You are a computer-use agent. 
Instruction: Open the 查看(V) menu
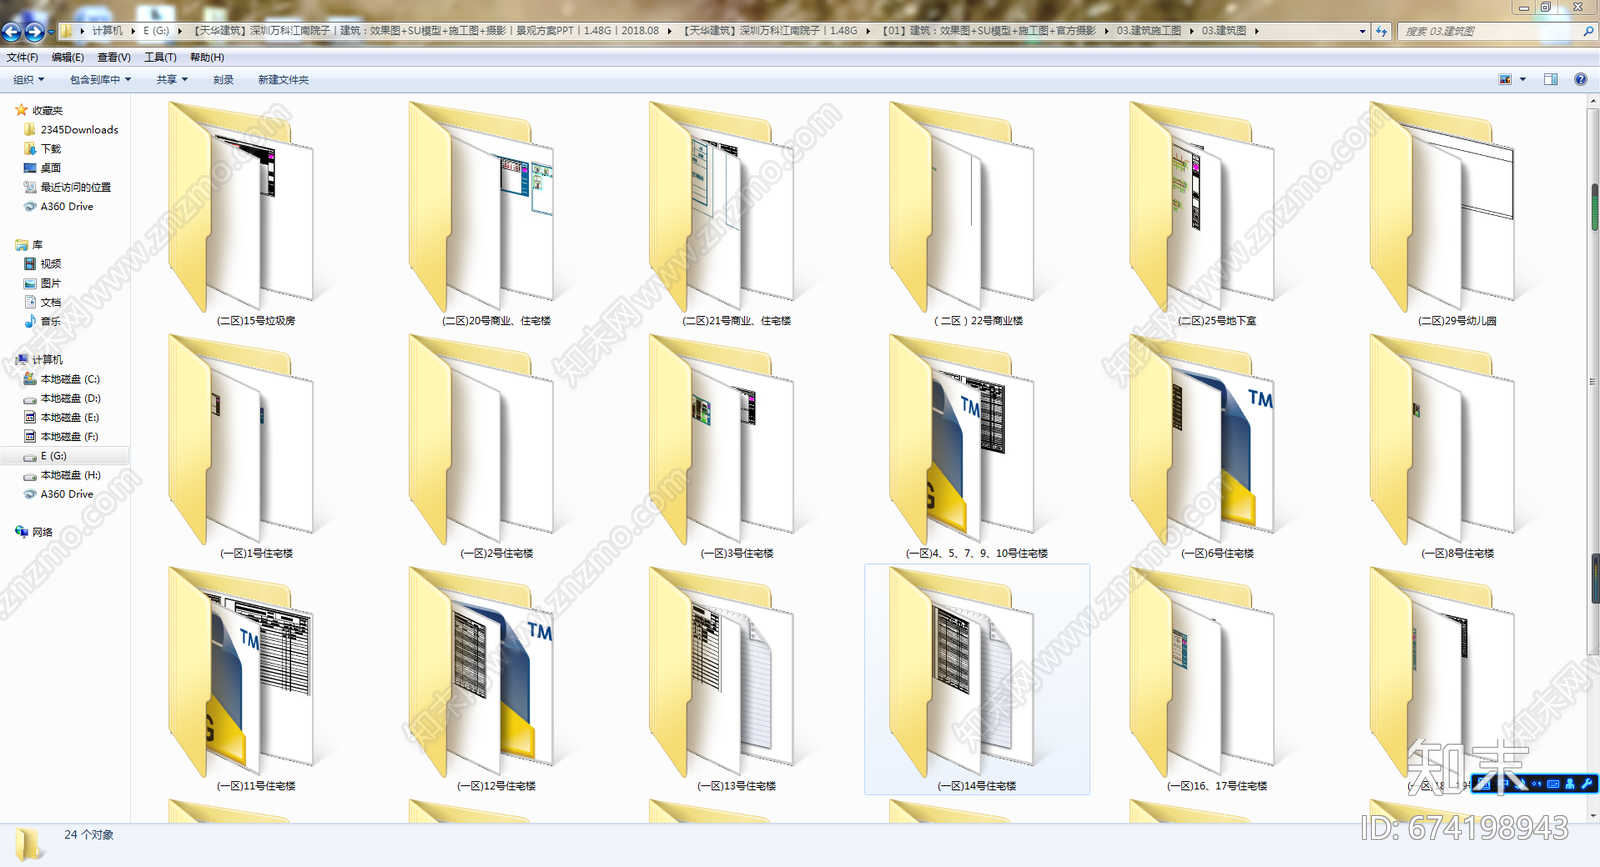[x=114, y=57]
